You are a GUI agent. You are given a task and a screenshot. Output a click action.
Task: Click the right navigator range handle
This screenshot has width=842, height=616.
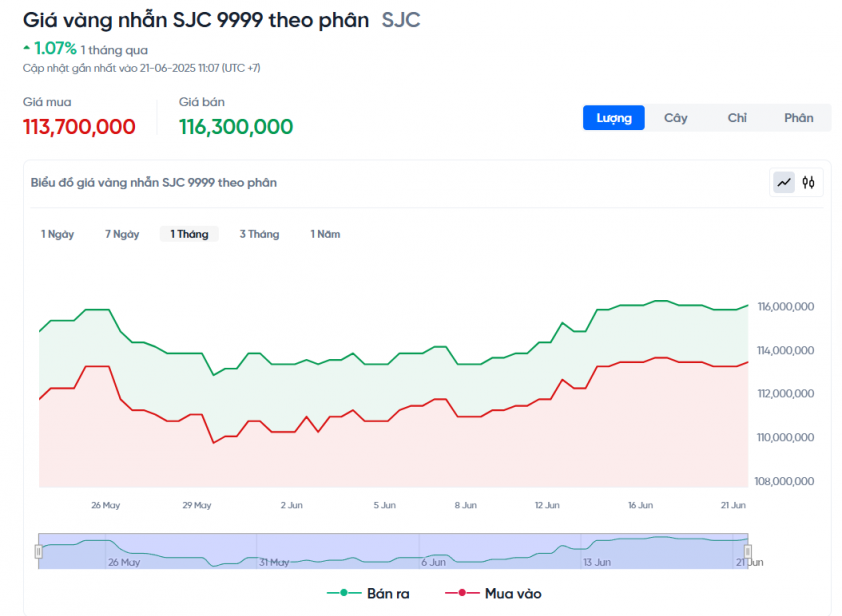tap(748, 551)
